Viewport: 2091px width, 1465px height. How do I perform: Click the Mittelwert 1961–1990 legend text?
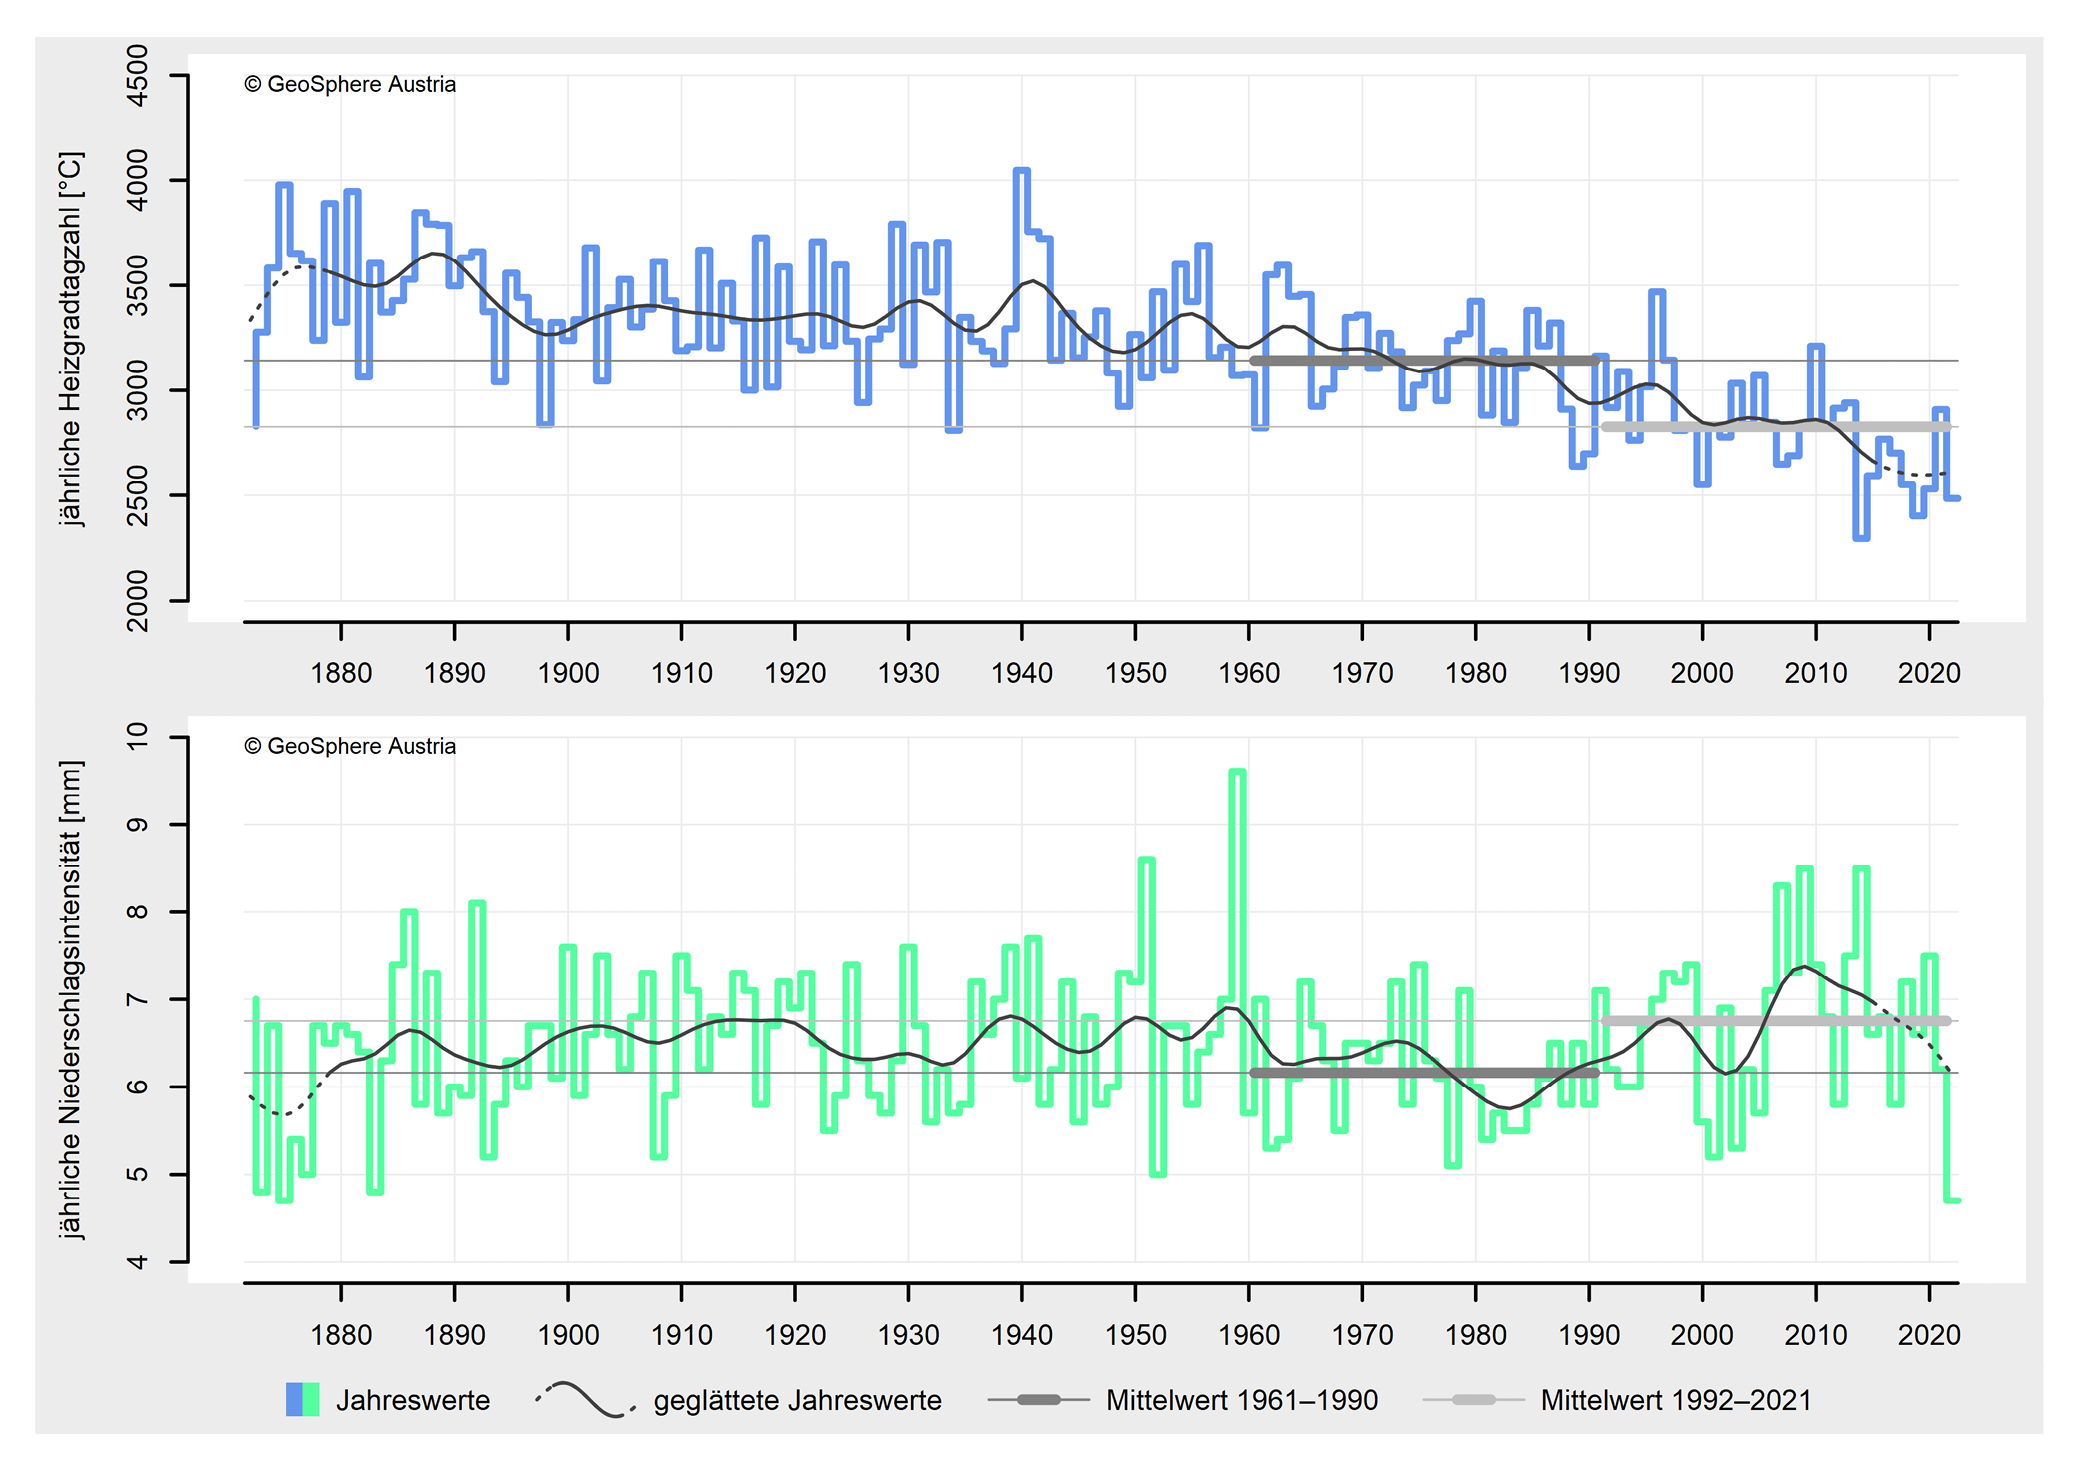(1241, 1400)
